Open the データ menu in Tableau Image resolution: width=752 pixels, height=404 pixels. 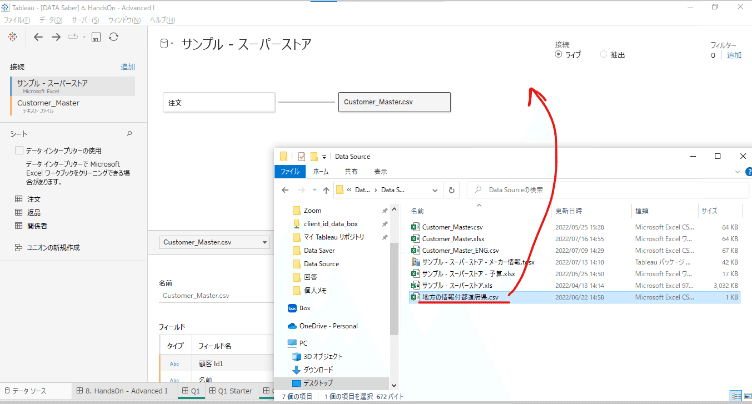pos(50,20)
